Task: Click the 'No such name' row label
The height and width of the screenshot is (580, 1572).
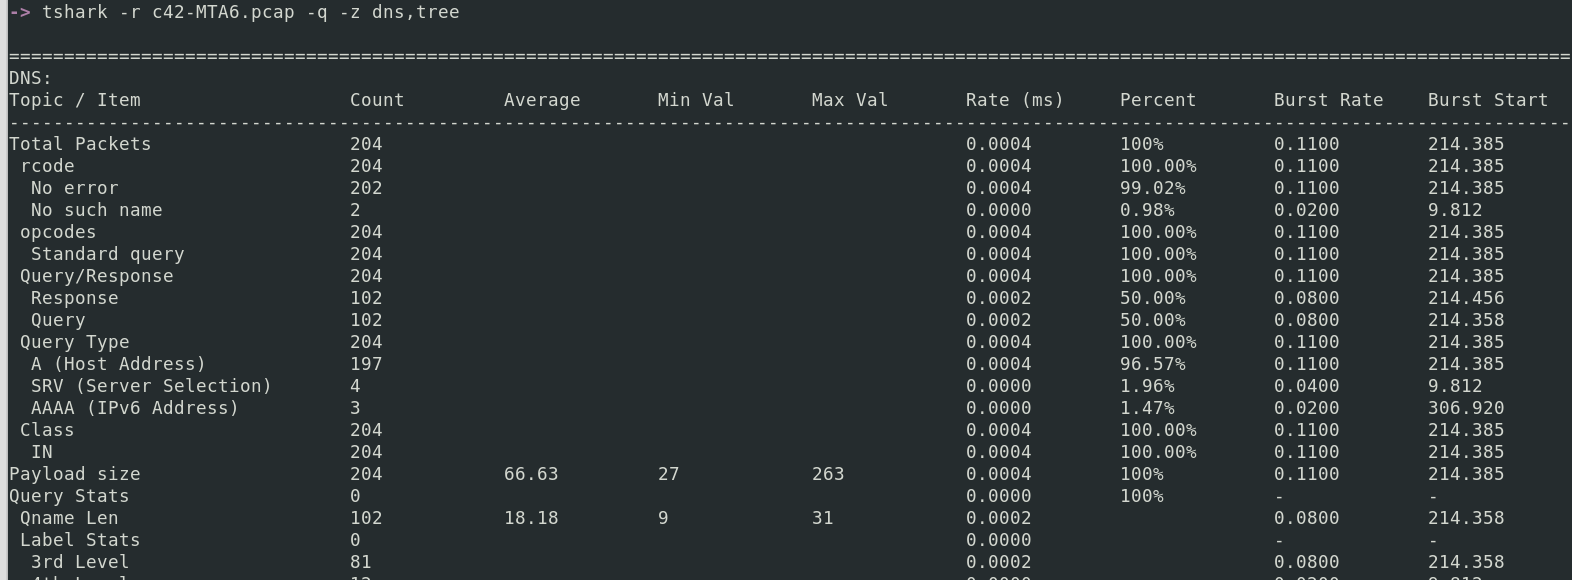Action: click(97, 210)
